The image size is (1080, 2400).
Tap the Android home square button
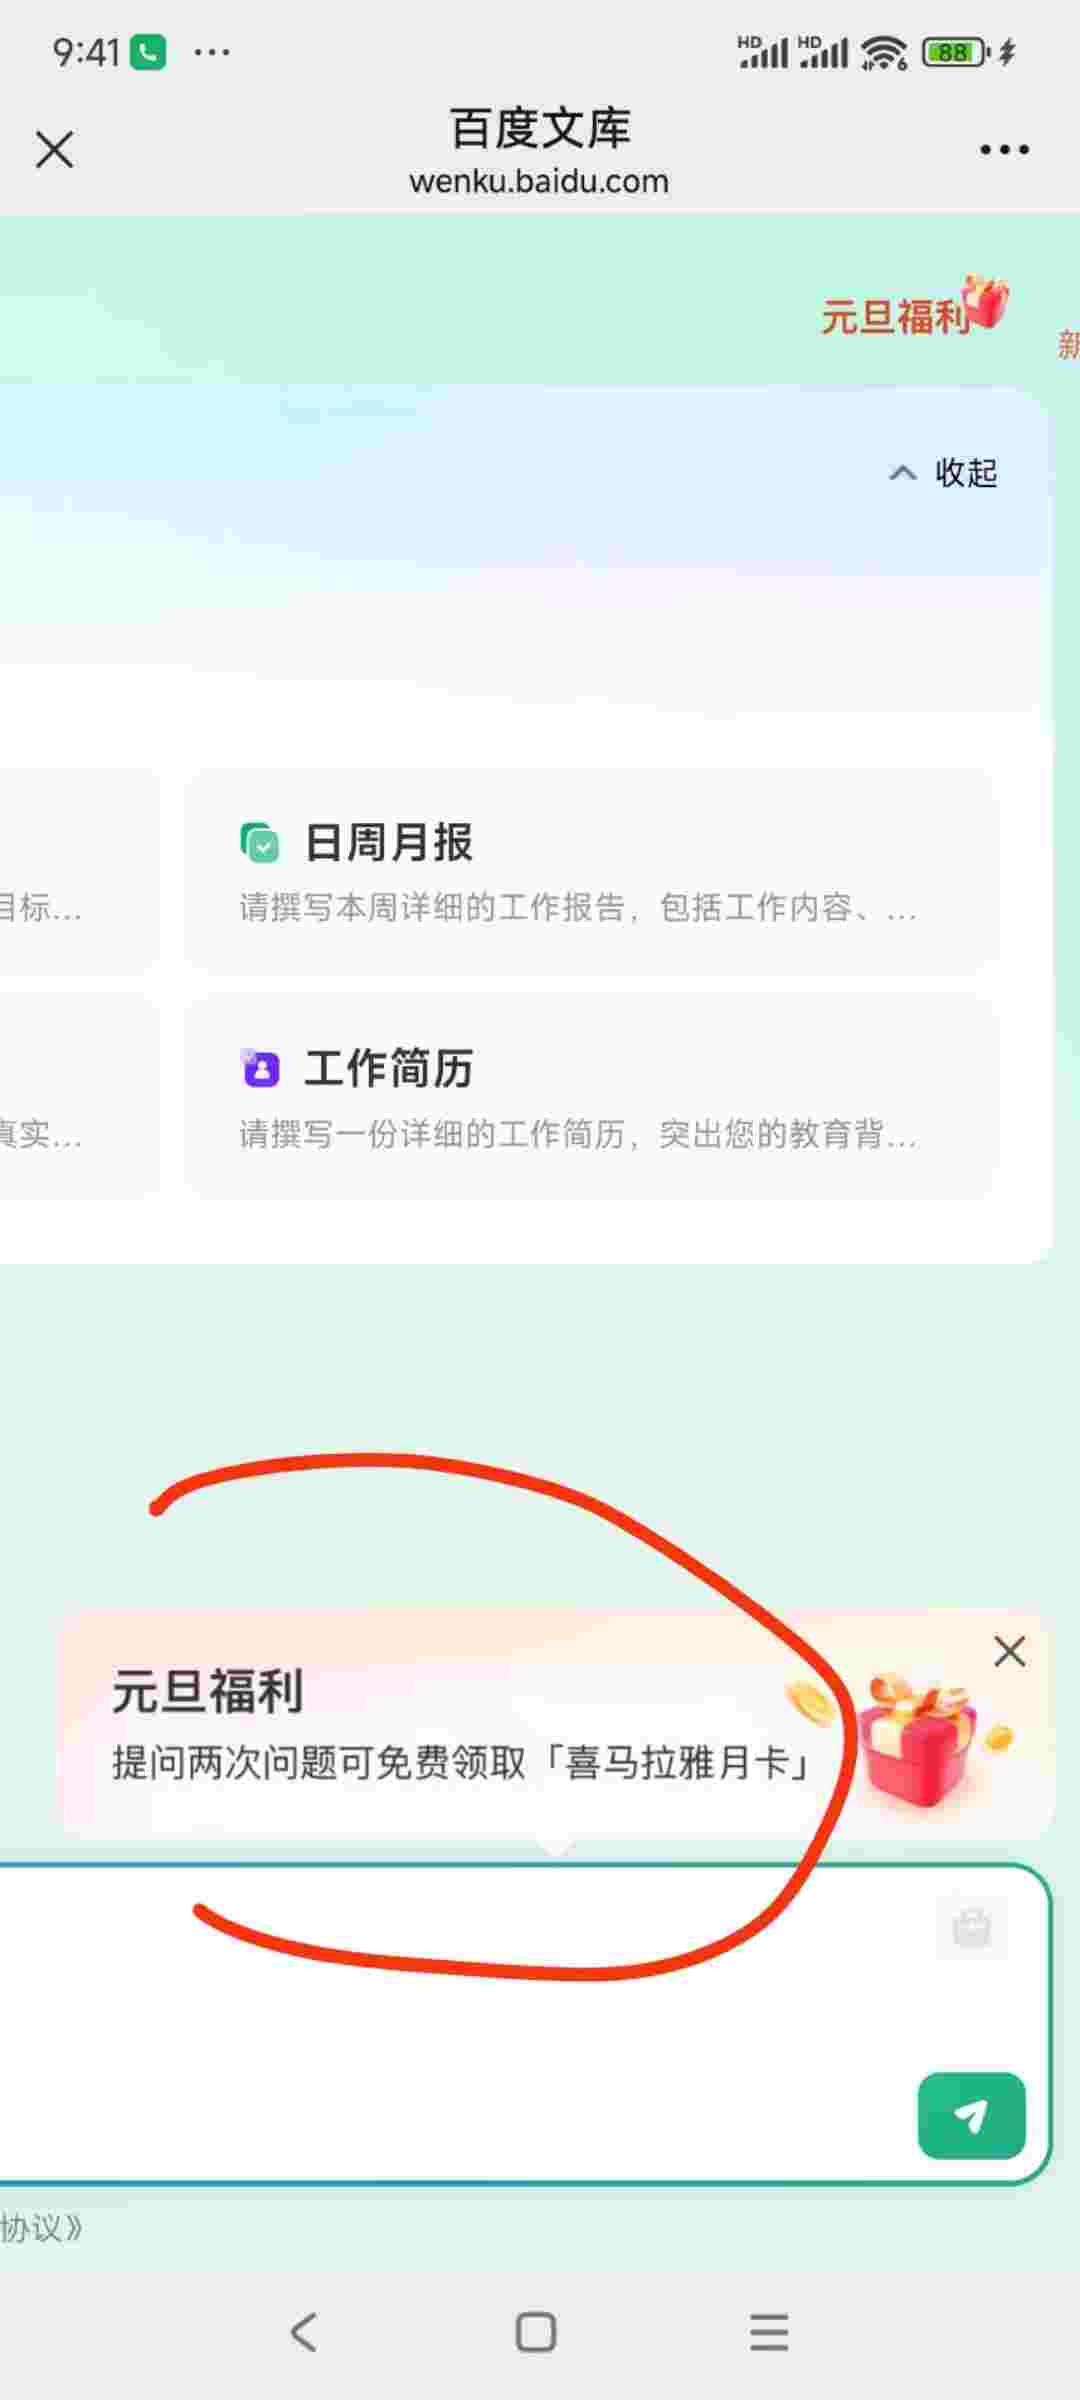click(536, 2332)
